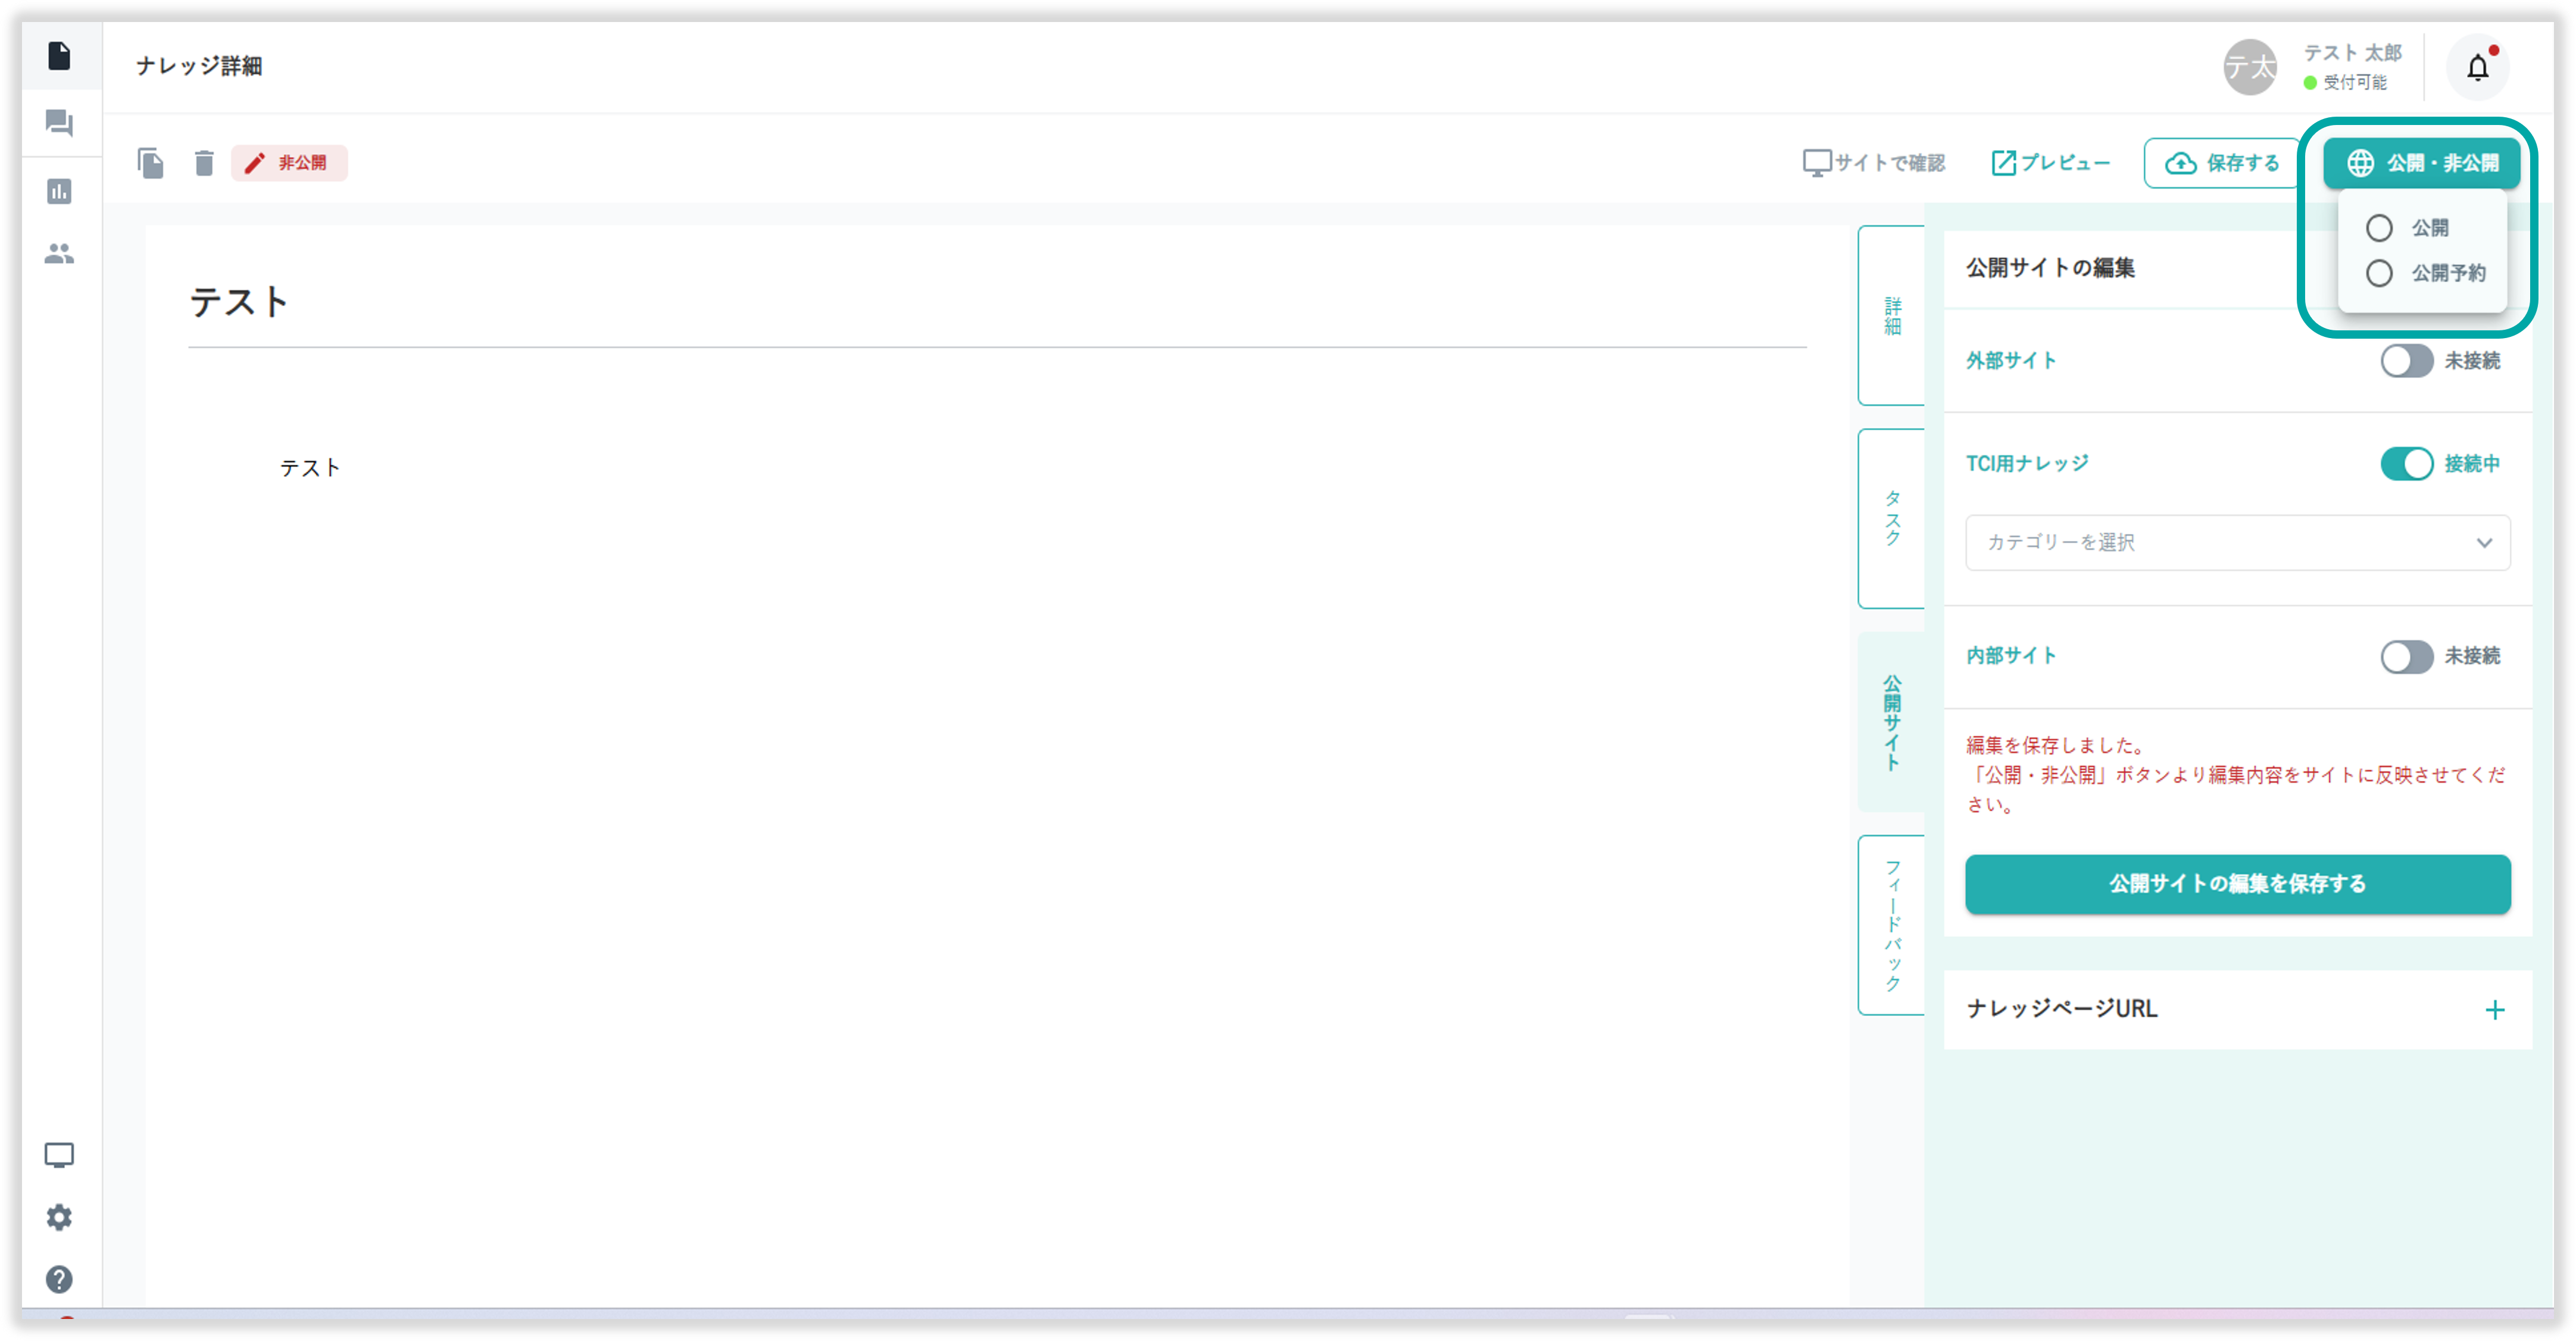Screen dimensions: 2576x1341
Task: Click the document icon in sidebar
Action: [x=59, y=56]
